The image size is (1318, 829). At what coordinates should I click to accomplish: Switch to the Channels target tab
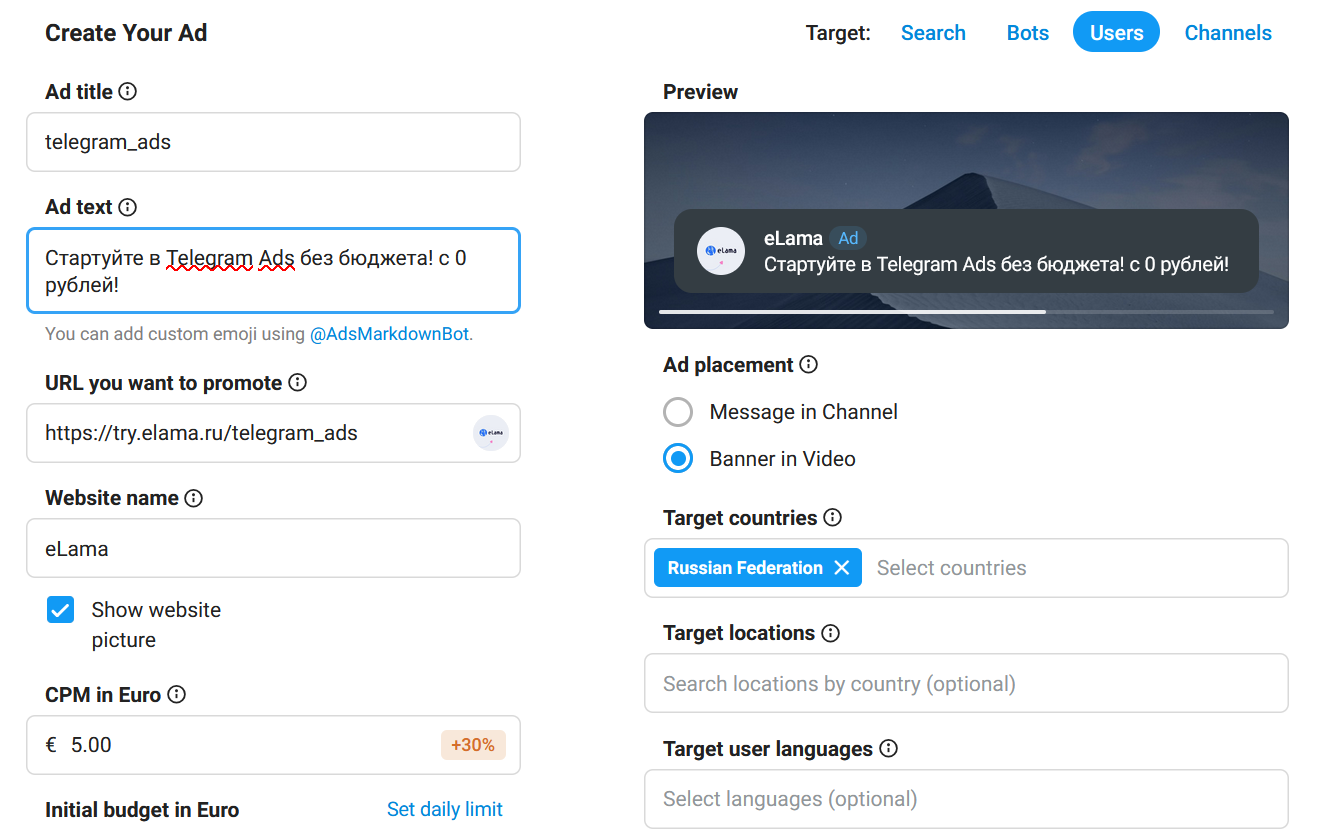tap(1227, 33)
